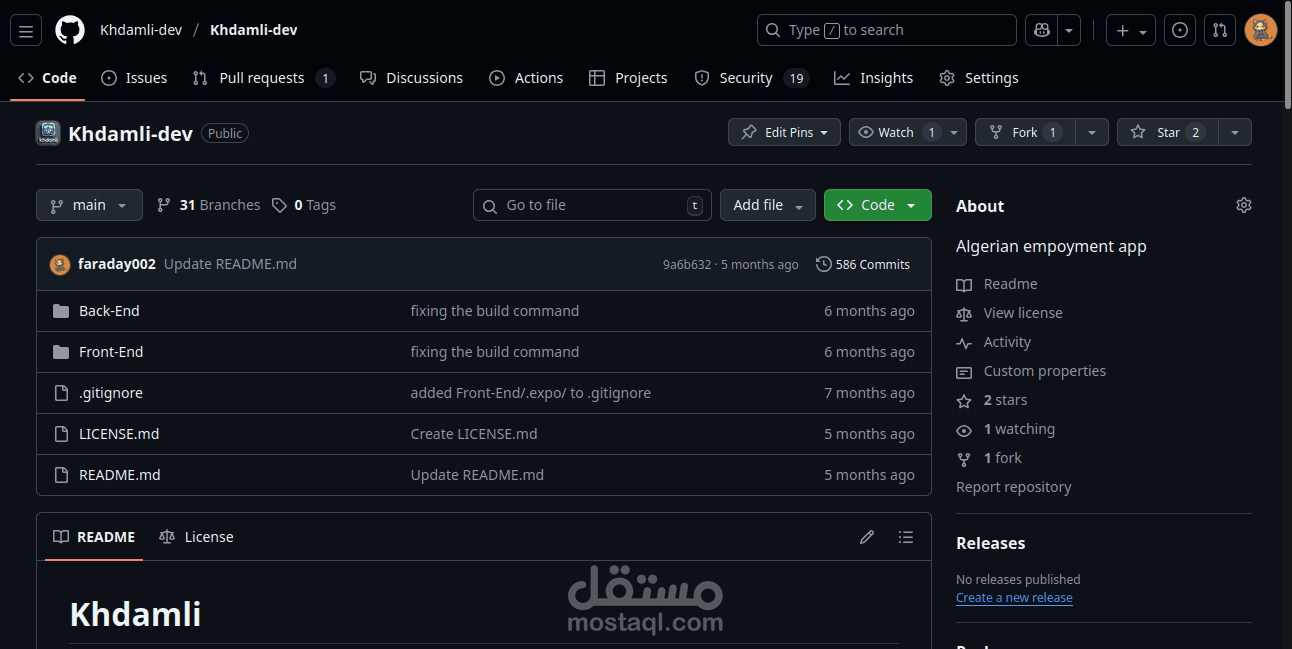Open the 'added Front-End/.expo/ to .gitignore' commit message
This screenshot has height=649, width=1292.
(x=531, y=393)
